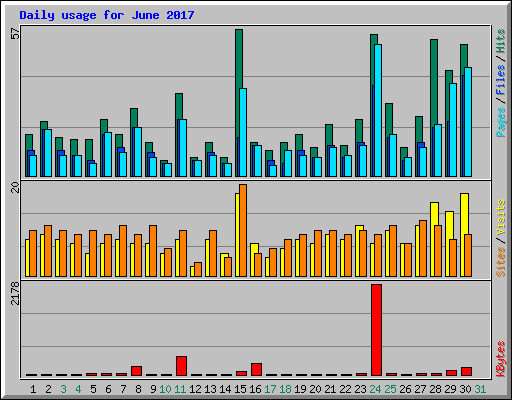The width and height of the screenshot is (512, 400).
Task: Click the 'Visits' legend label
Action: coord(501,218)
